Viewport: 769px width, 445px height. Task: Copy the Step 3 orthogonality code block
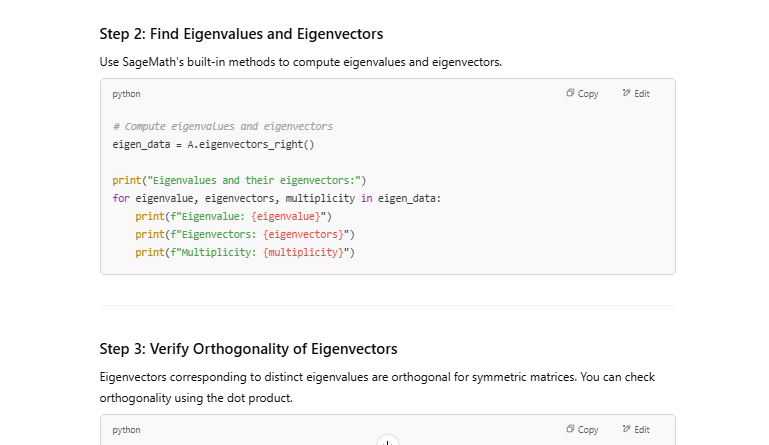coord(582,430)
